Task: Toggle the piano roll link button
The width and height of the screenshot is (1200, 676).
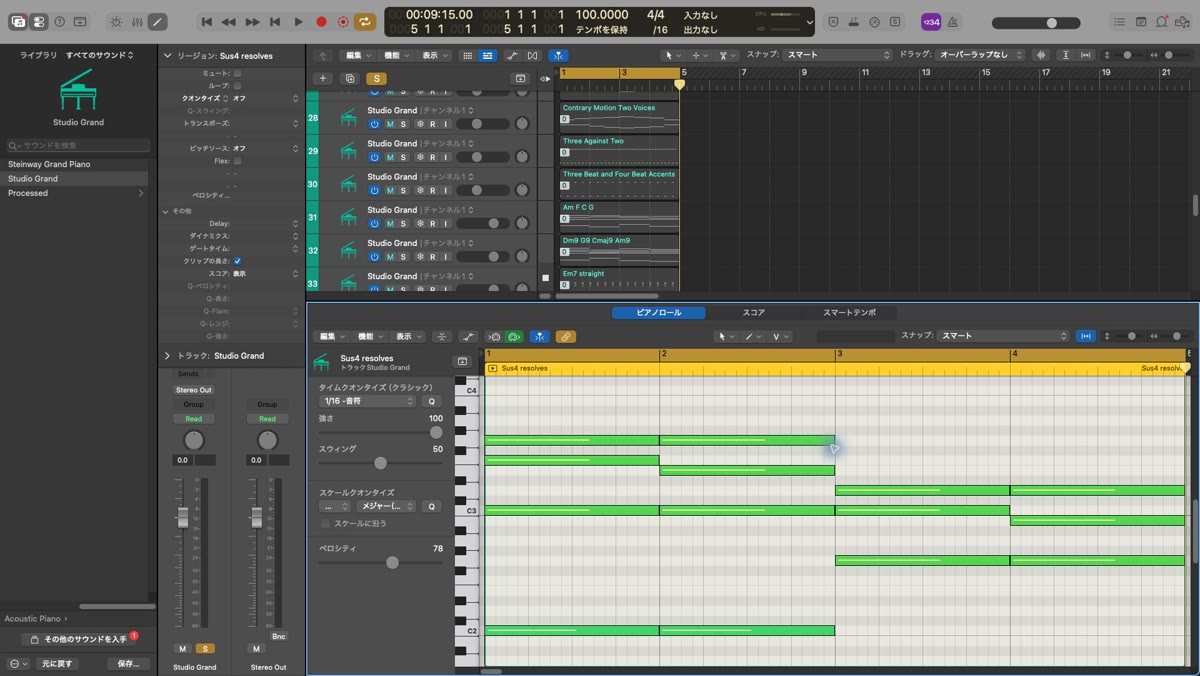Action: click(x=565, y=337)
